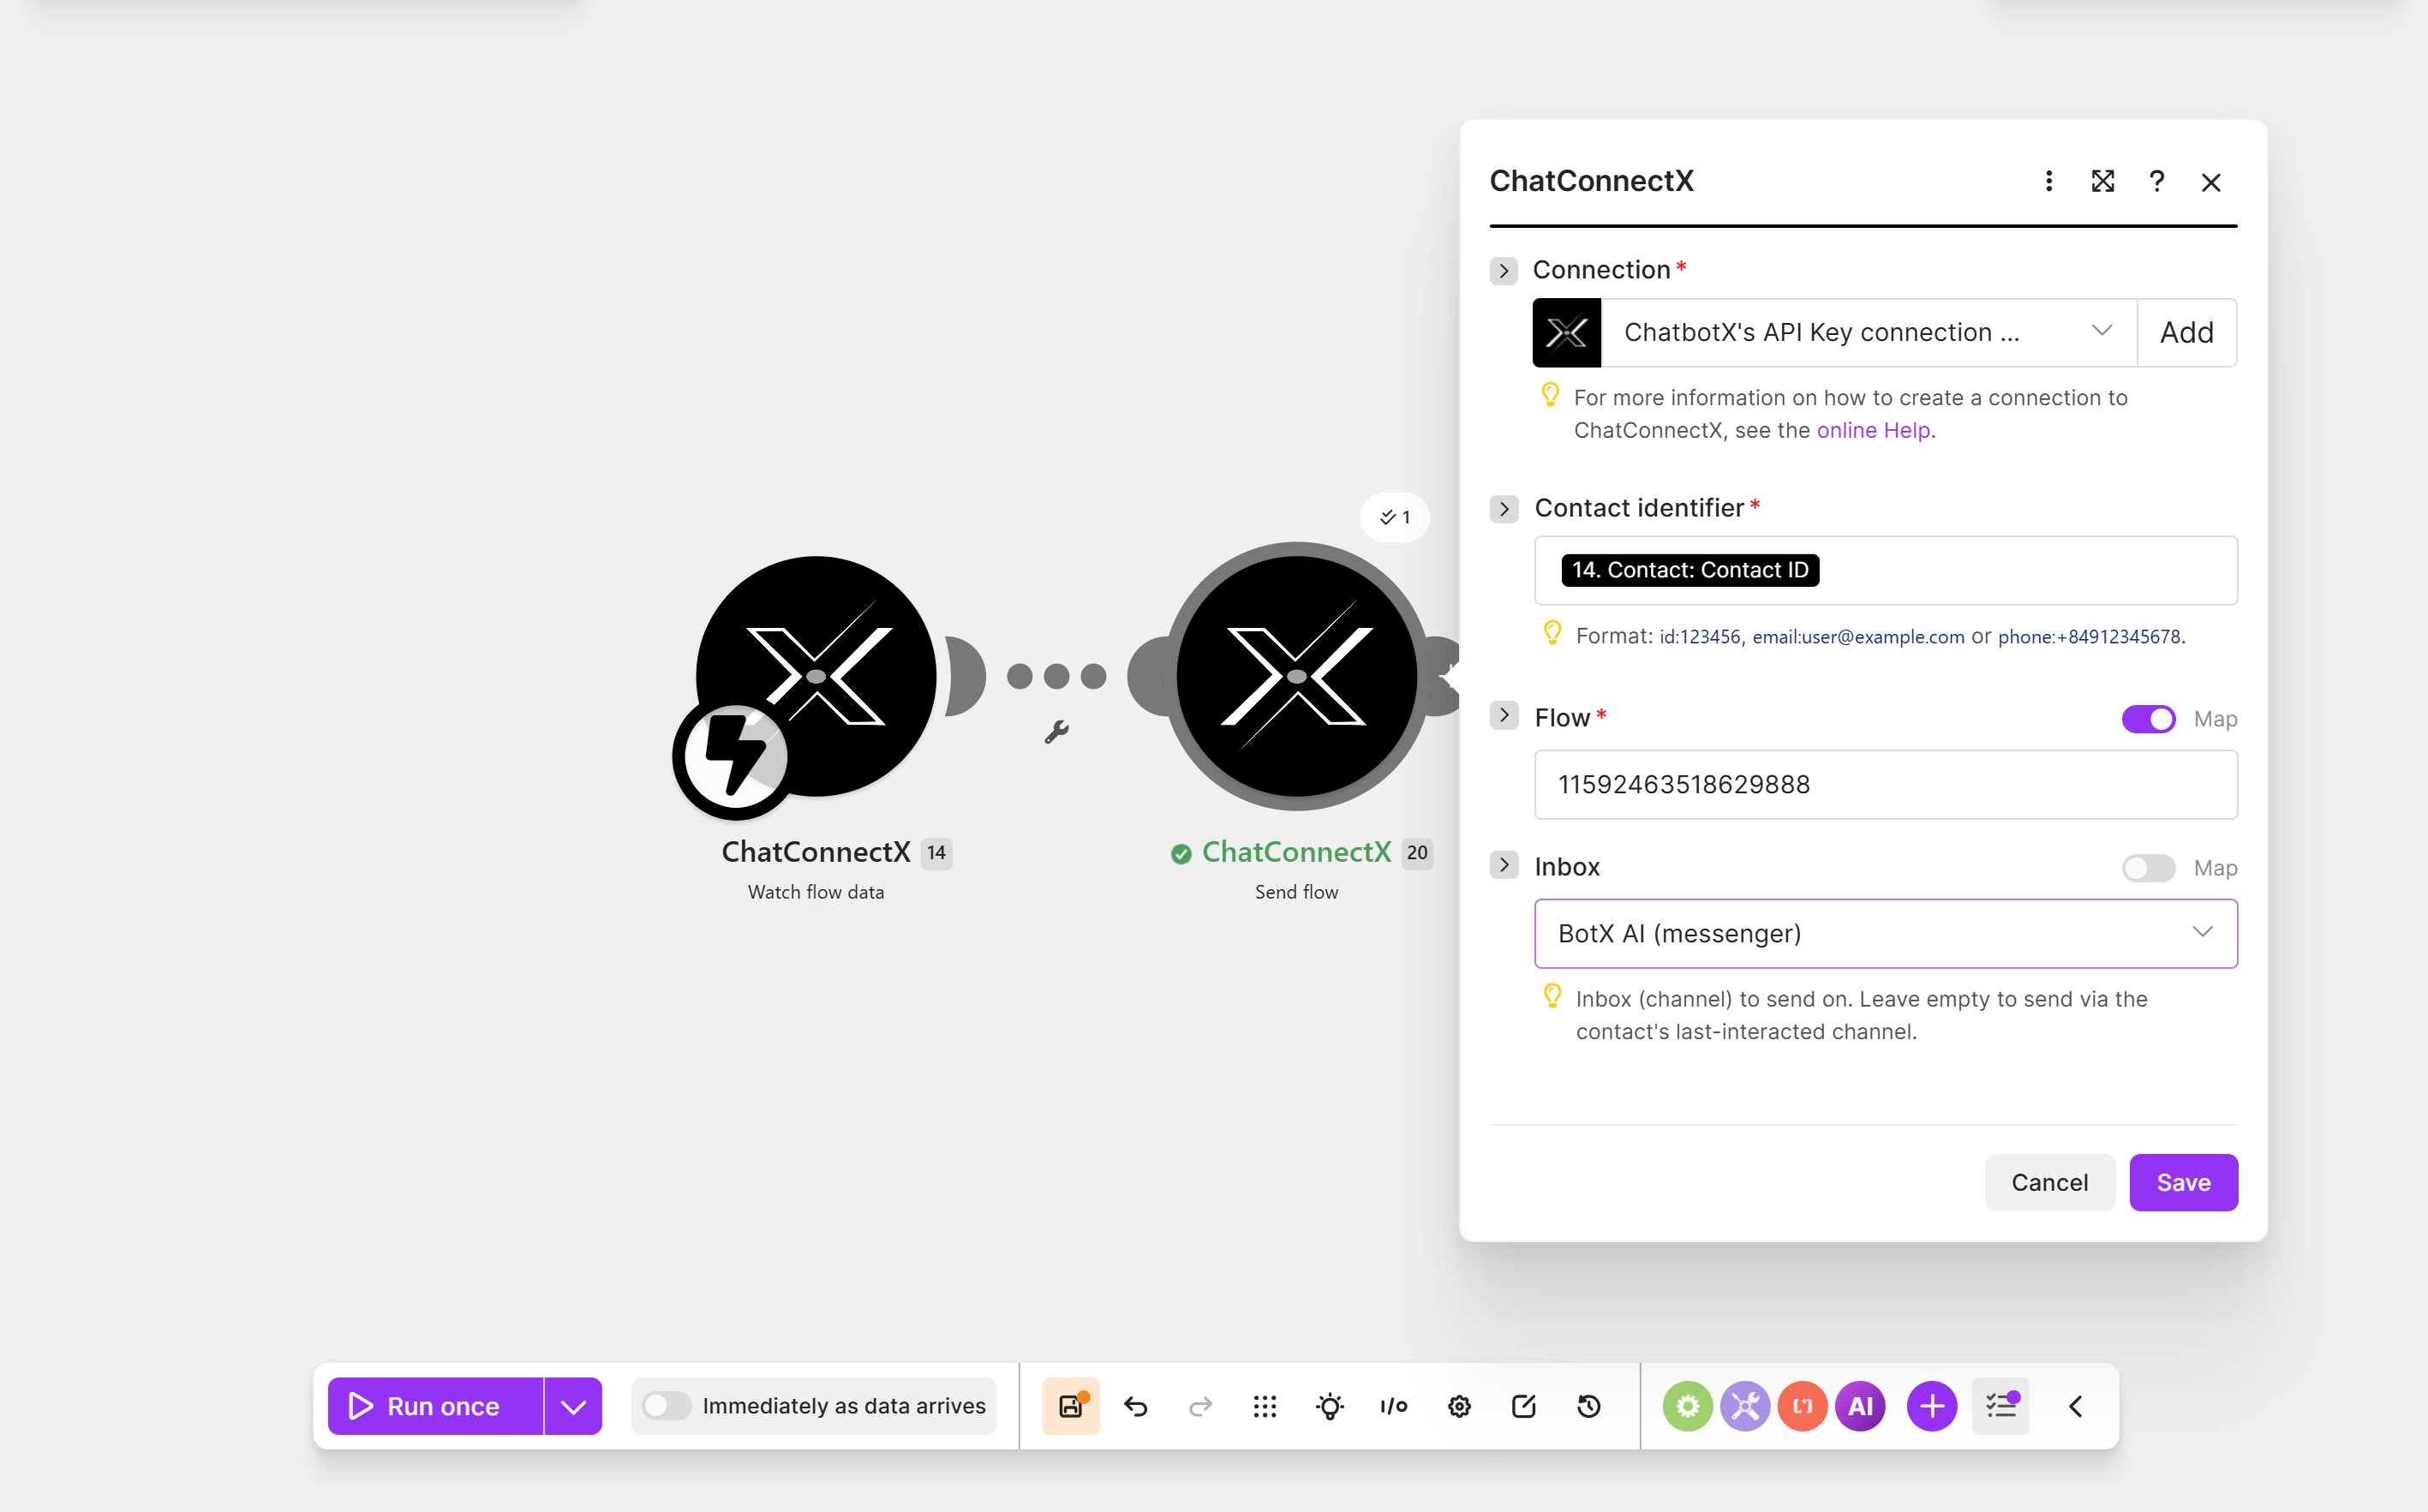
Task: Click the green flow control gear icon
Action: pyautogui.click(x=1687, y=1406)
